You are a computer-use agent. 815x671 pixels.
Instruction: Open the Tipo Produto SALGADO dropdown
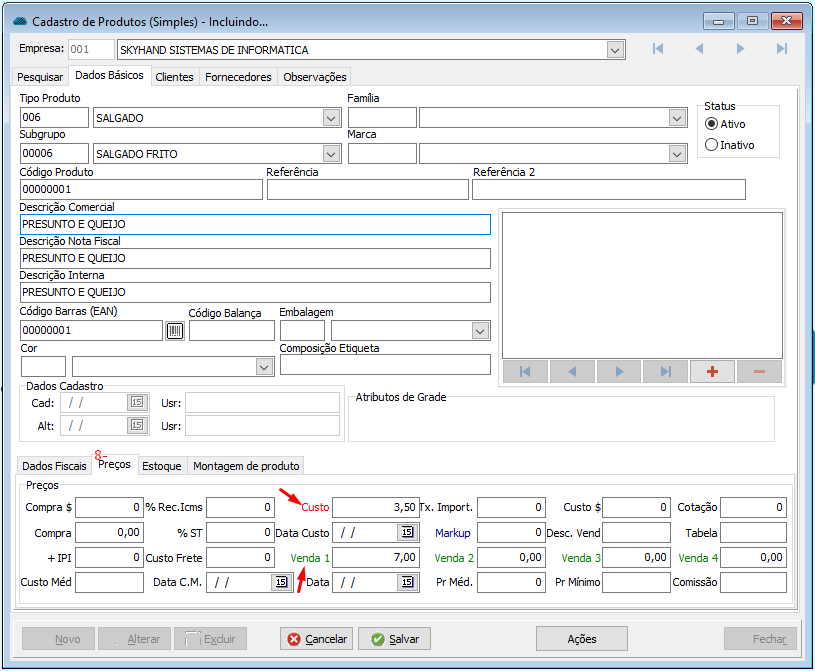(331, 118)
